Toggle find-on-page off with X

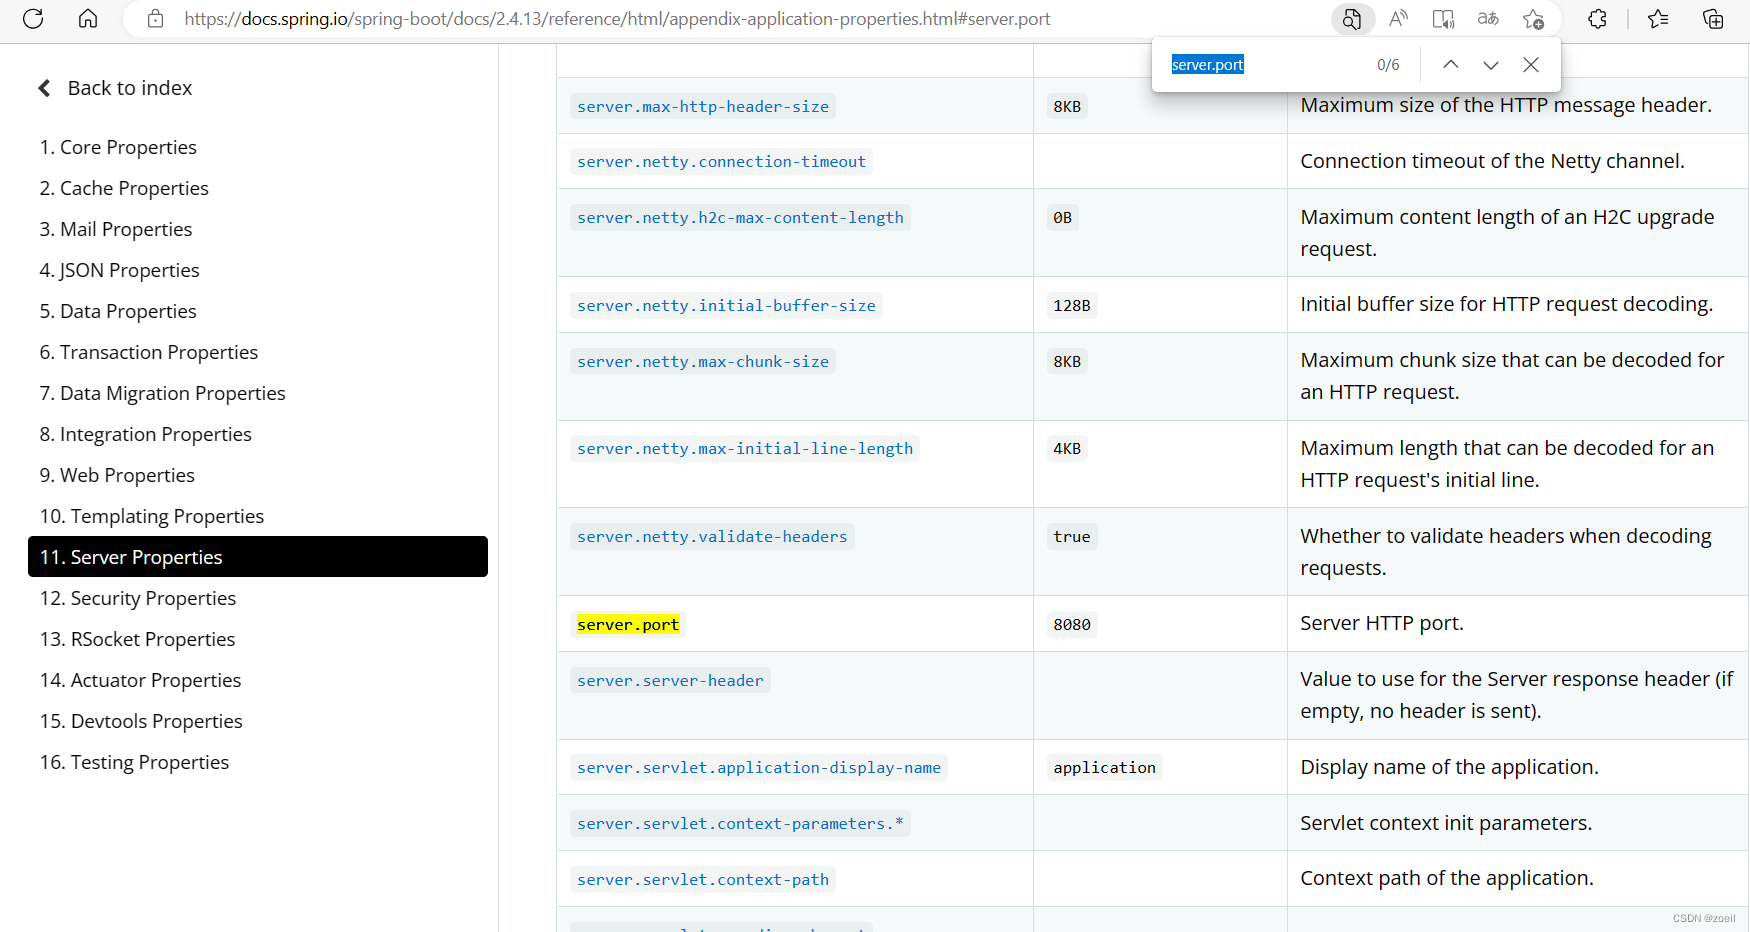(1530, 64)
